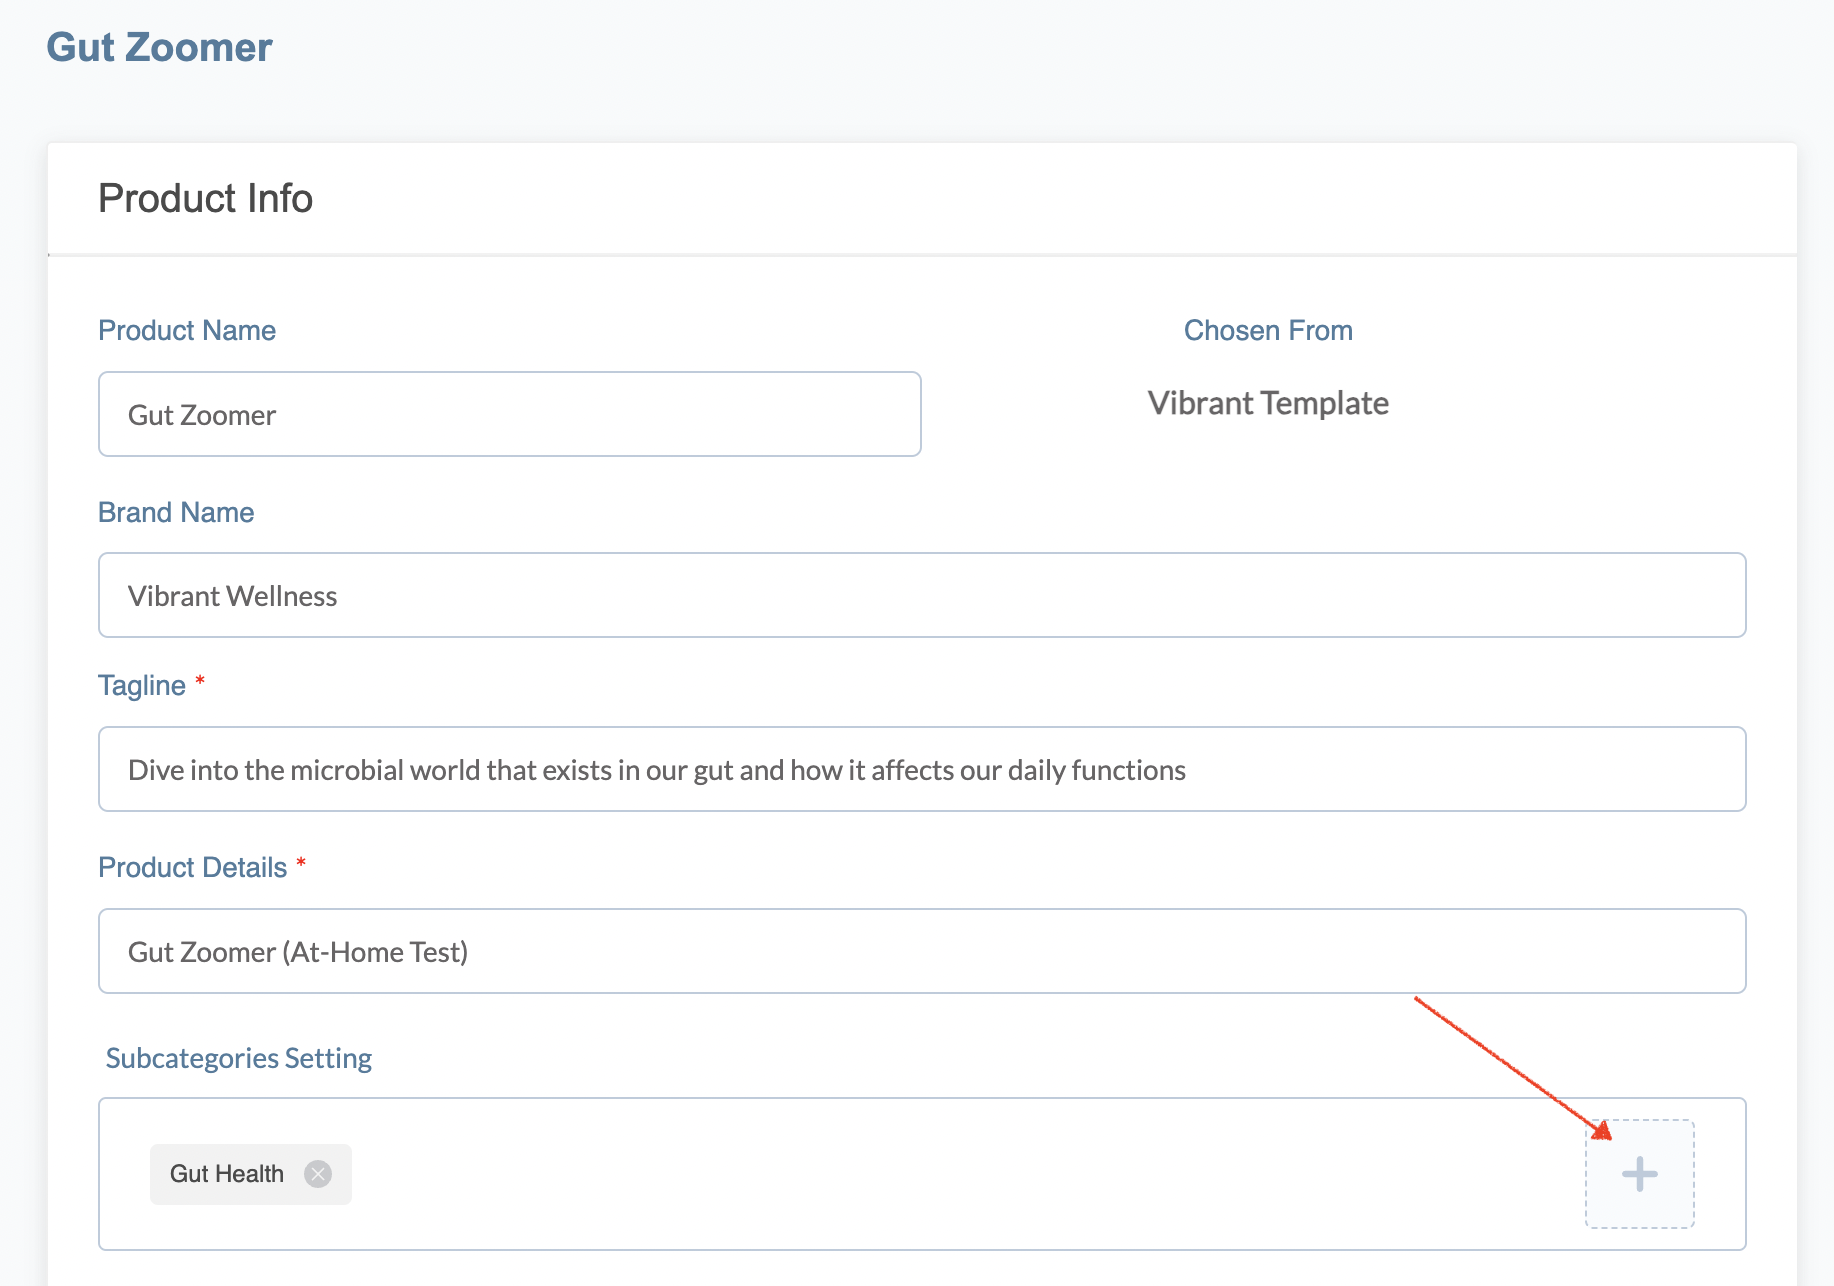The width and height of the screenshot is (1834, 1286).
Task: Click the Product Info section heading
Action: pyautogui.click(x=205, y=198)
